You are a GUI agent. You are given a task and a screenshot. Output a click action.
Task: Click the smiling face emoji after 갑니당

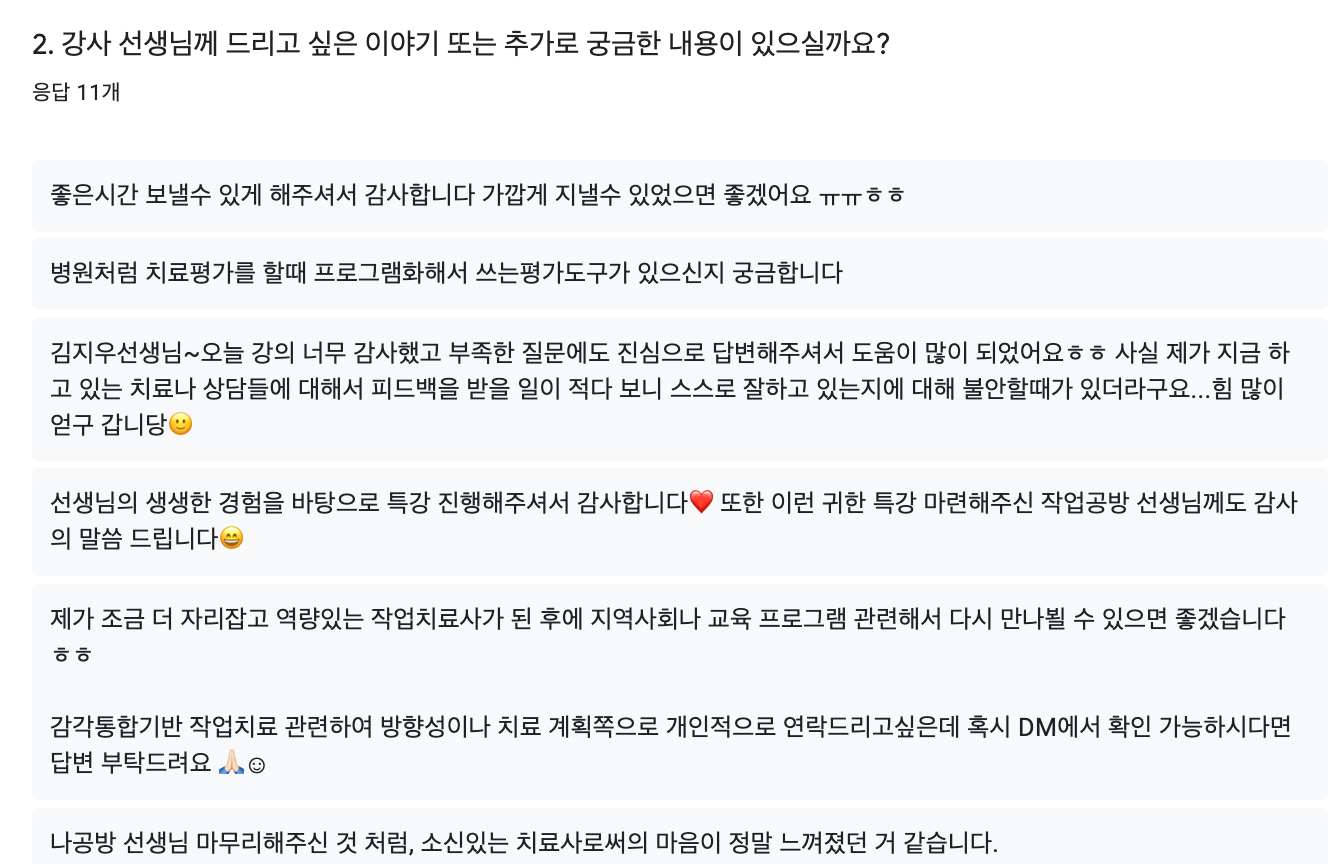click(181, 424)
